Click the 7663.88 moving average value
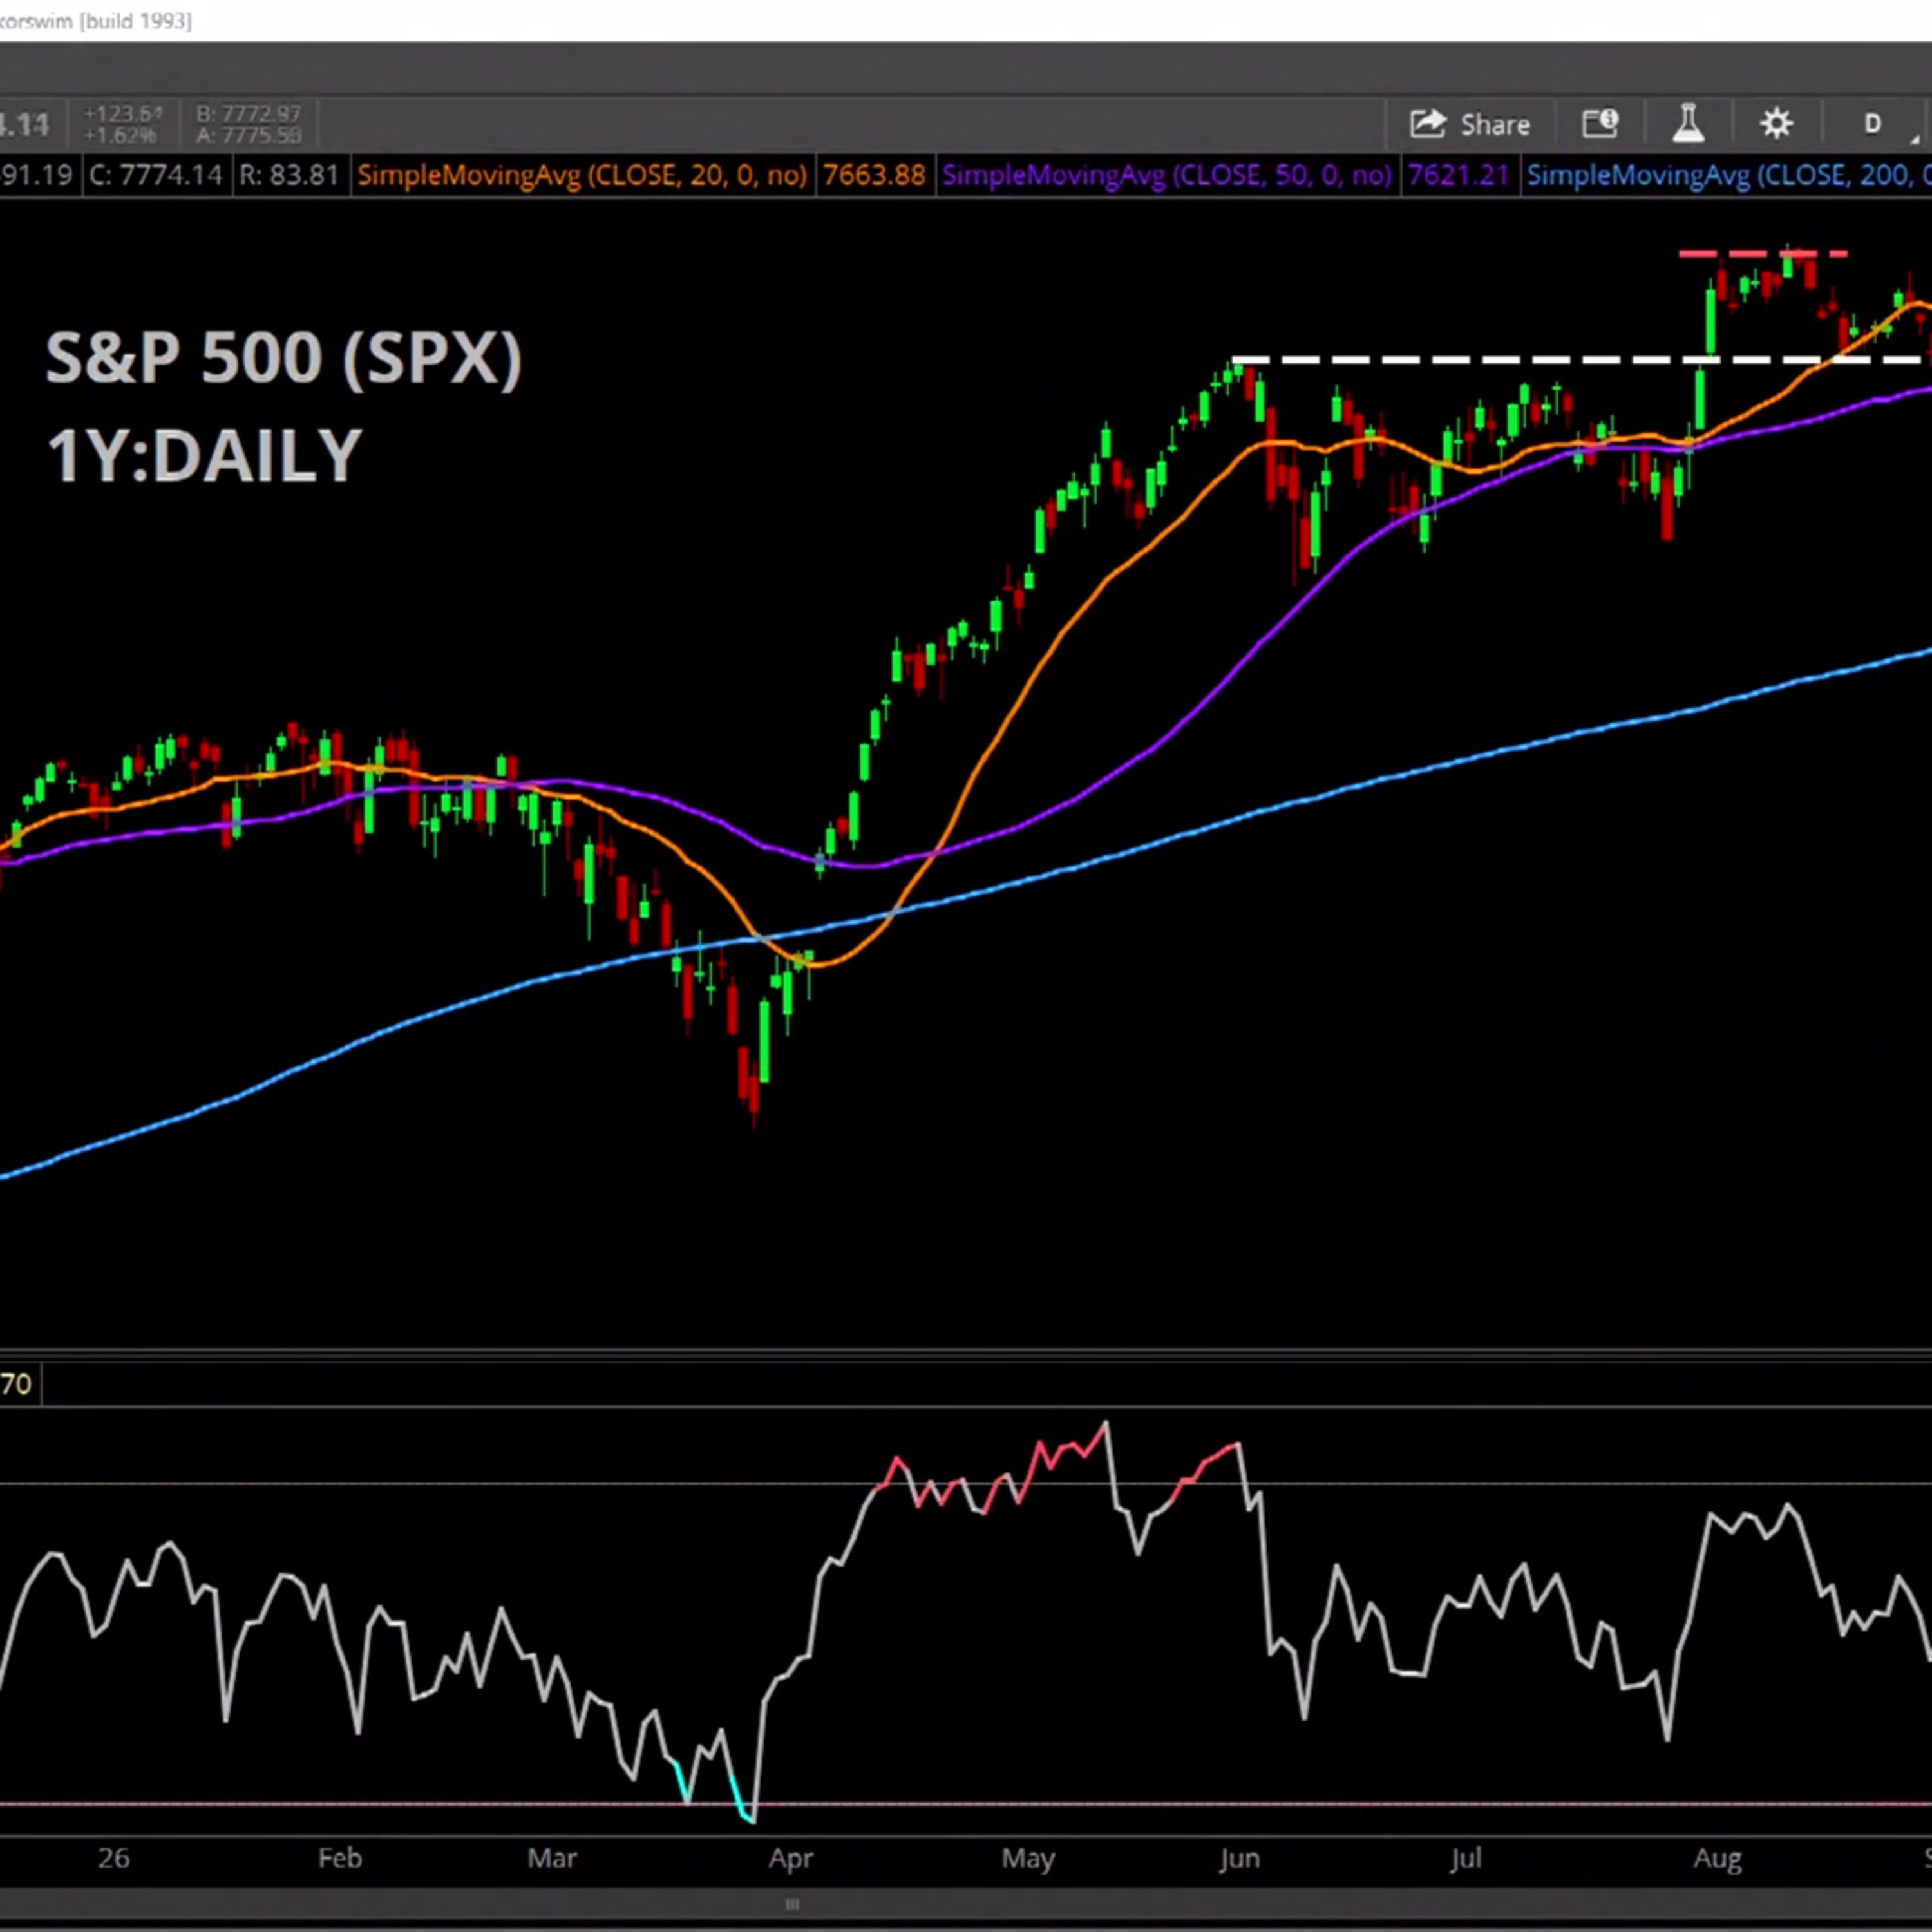This screenshot has height=1932, width=1932. click(x=874, y=176)
